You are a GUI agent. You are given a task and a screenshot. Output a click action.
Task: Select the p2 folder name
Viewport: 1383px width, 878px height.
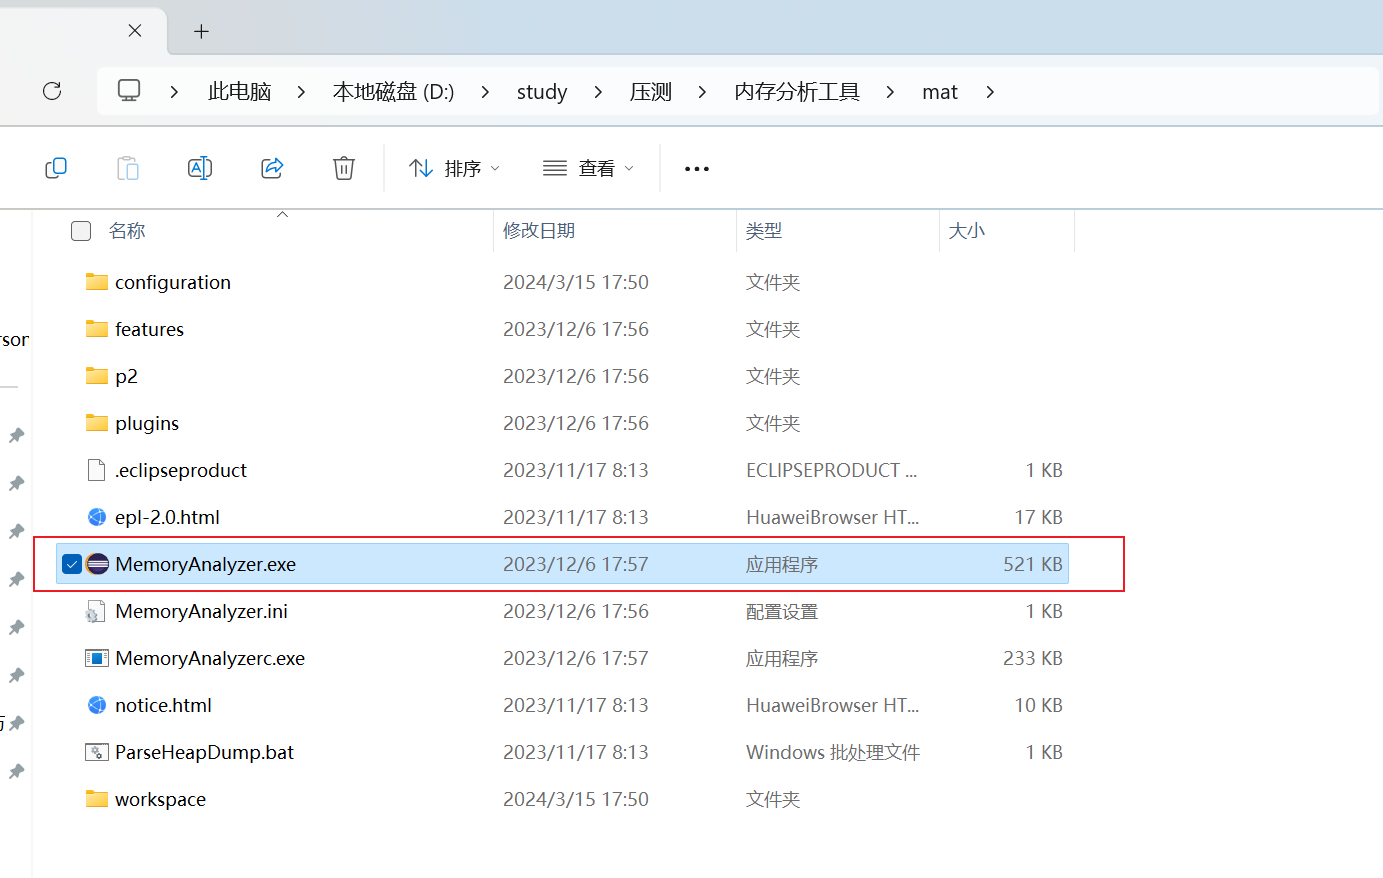click(126, 377)
